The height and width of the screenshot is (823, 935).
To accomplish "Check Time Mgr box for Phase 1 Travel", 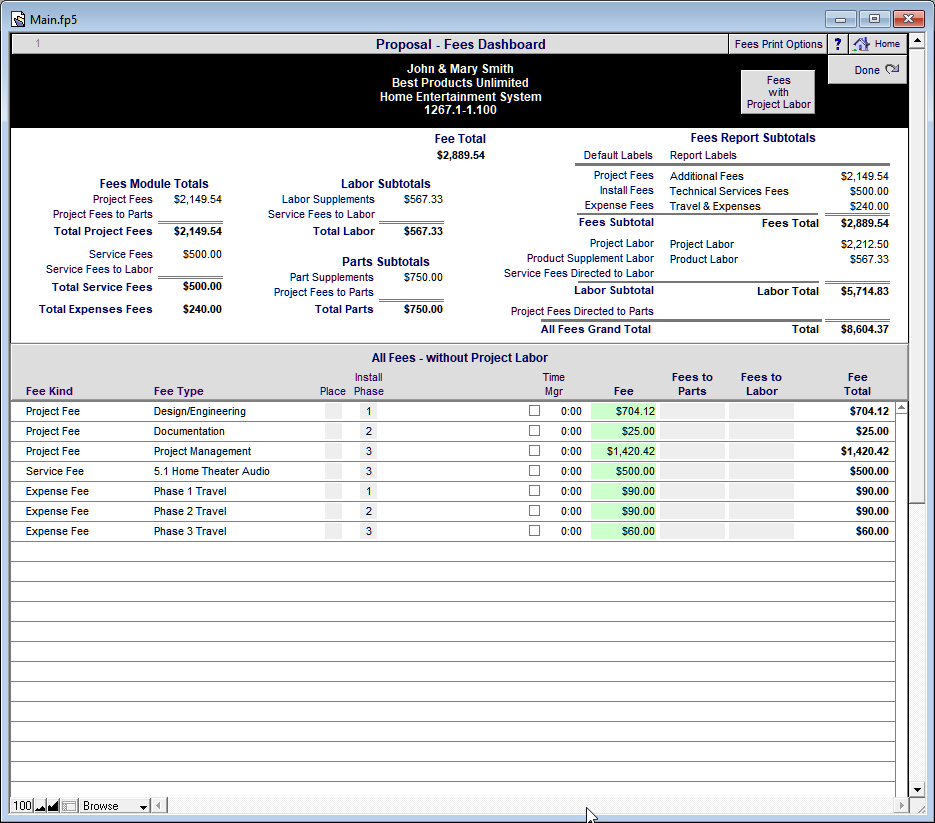I will [x=534, y=491].
